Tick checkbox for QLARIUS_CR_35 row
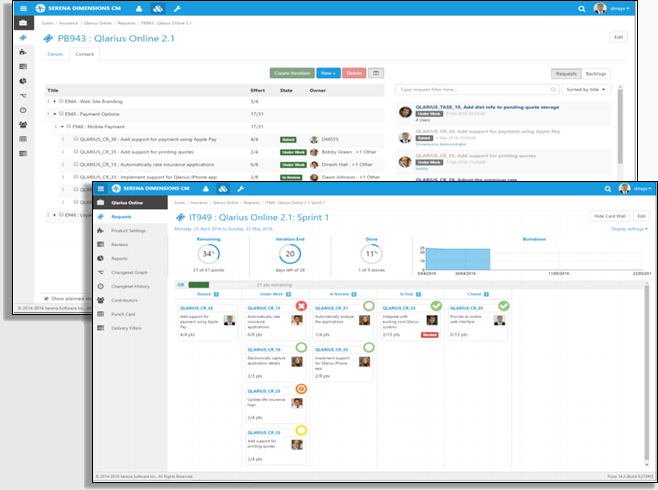The width and height of the screenshot is (658, 490). 76,151
